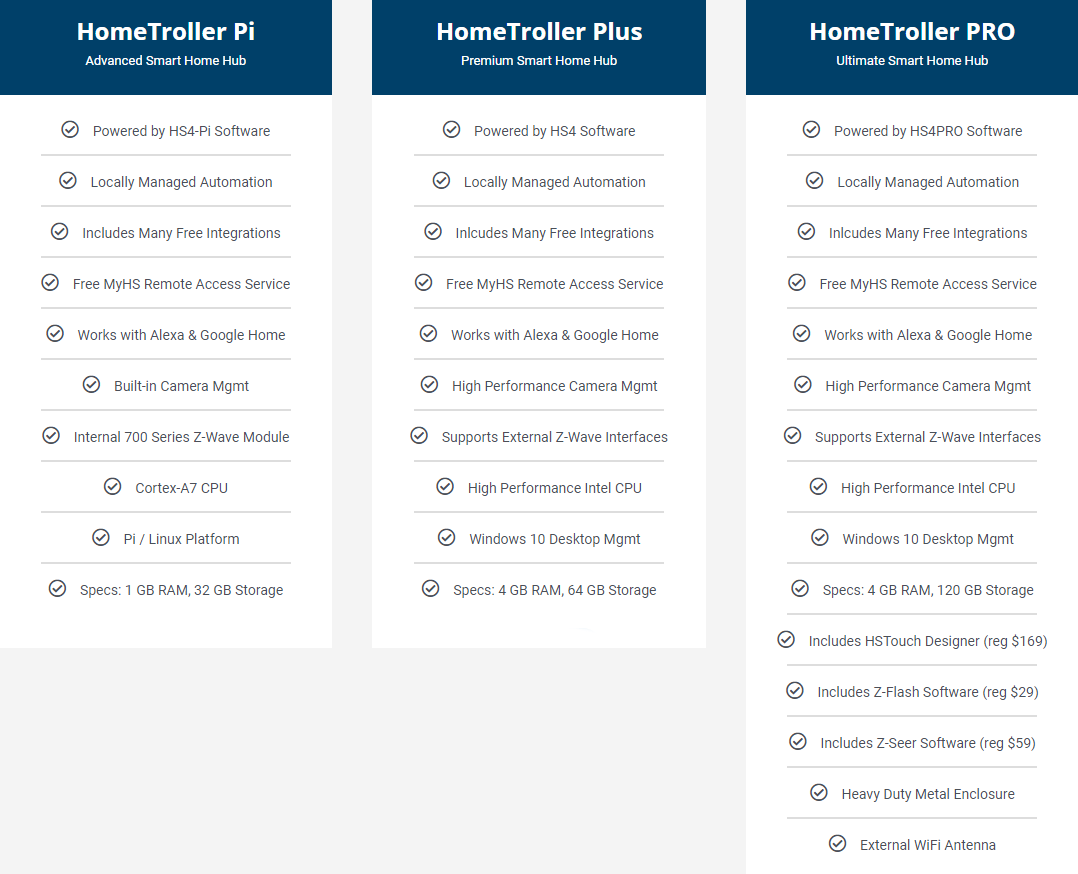Screen dimensions: 1078x874
Task: Click the check icon beside Powered by HS4-Pi Software
Action: coord(70,129)
